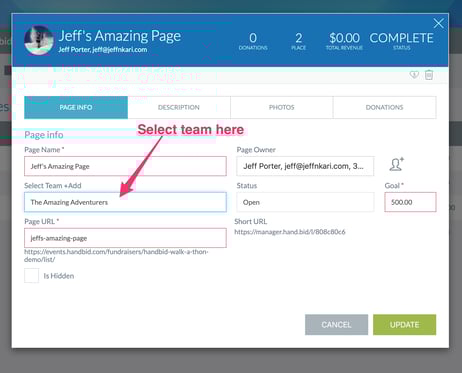This screenshot has width=462, height=373.
Task: Click the Cancel button
Action: (336, 325)
